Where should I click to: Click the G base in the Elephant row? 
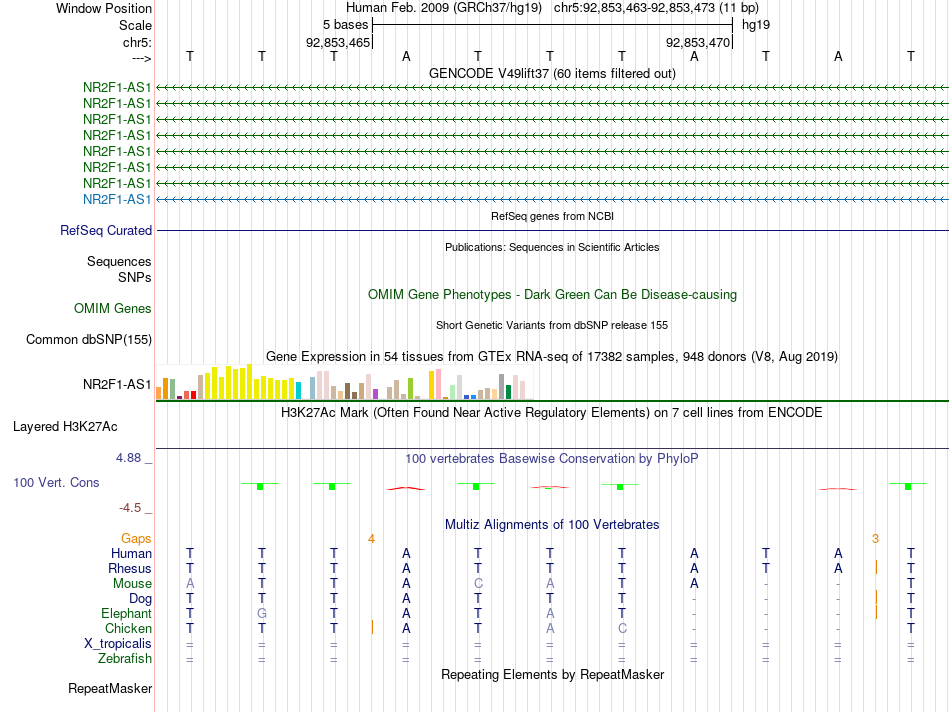click(262, 613)
